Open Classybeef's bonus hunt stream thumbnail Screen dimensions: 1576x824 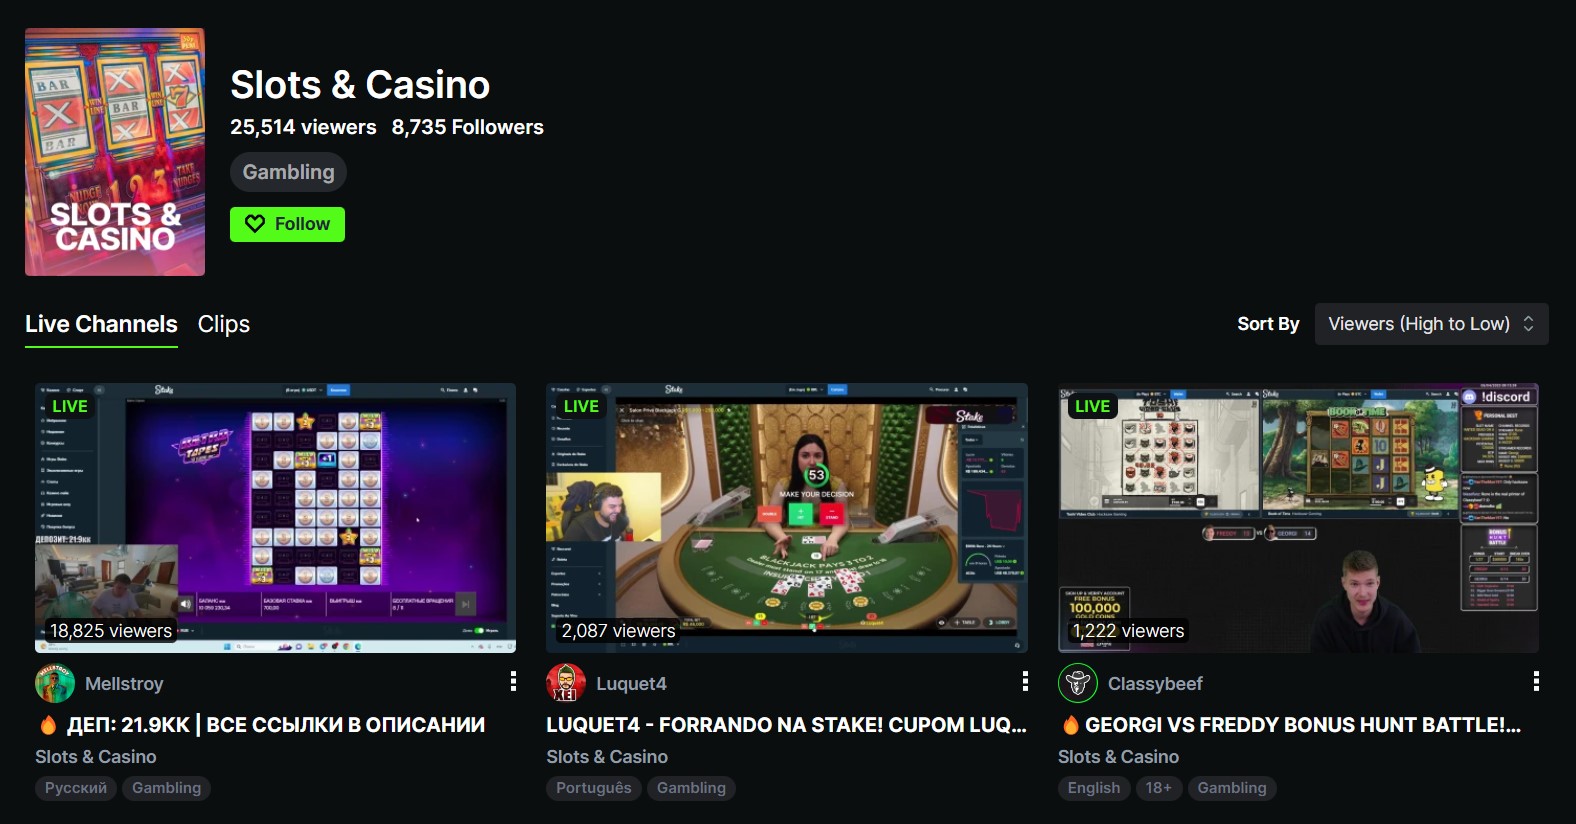pyautogui.click(x=1298, y=518)
